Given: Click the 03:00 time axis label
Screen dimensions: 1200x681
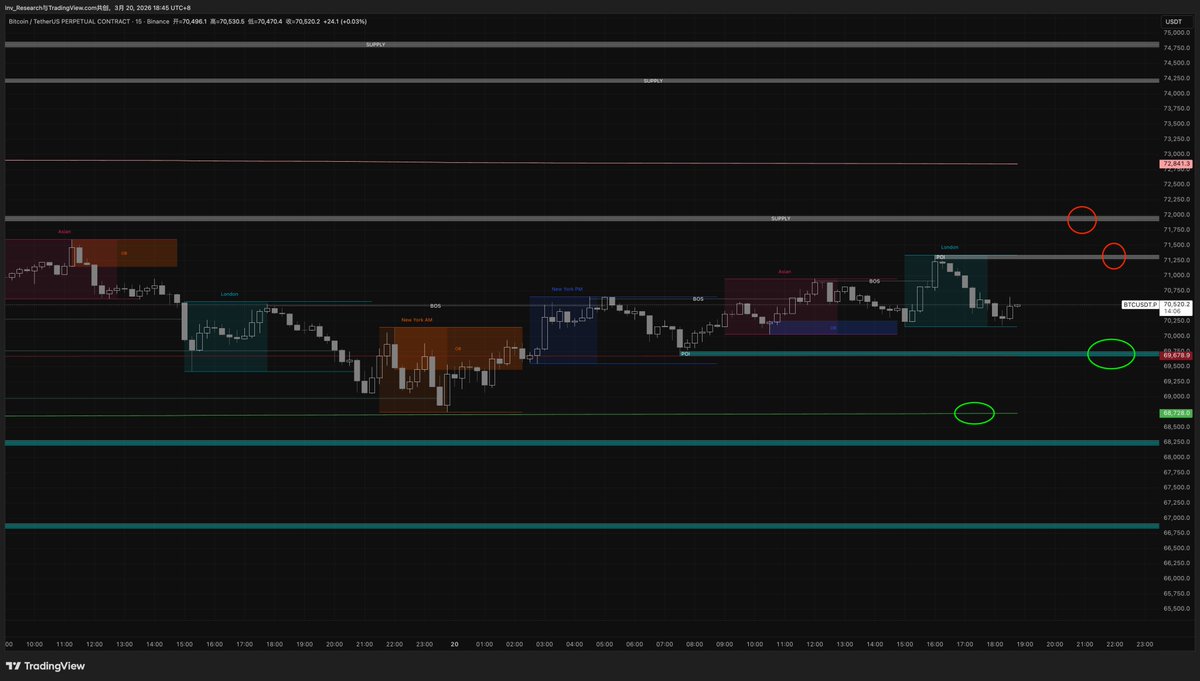Looking at the screenshot, I should click(x=545, y=645).
